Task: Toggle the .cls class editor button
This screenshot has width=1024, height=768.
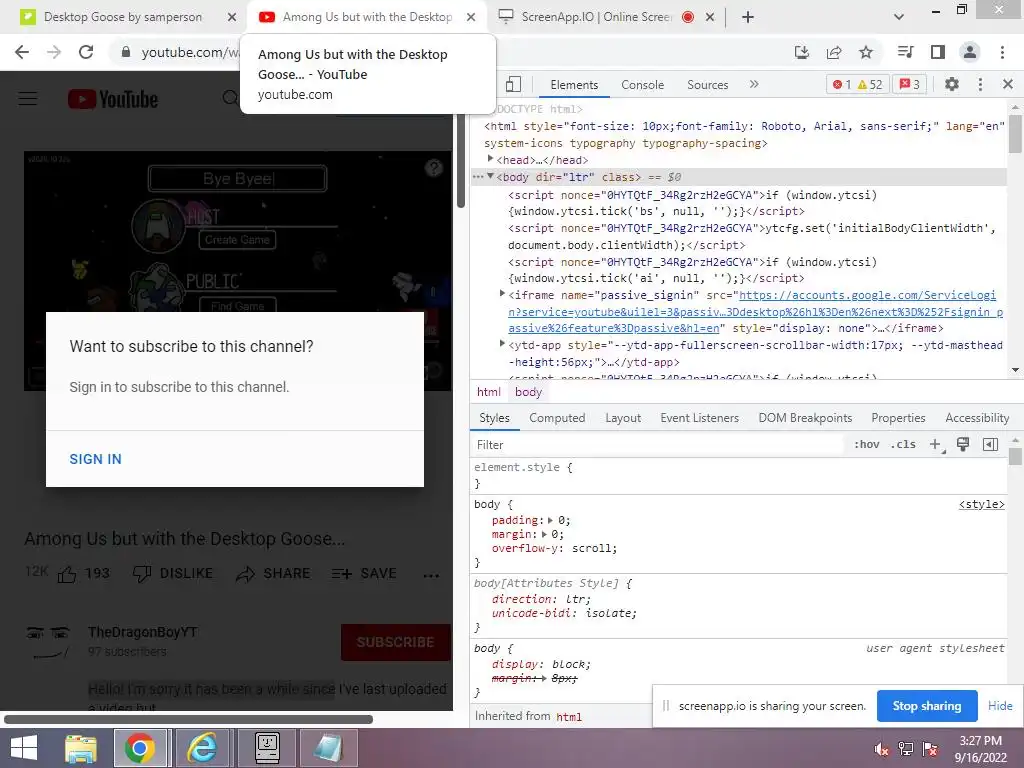Action: coord(904,445)
